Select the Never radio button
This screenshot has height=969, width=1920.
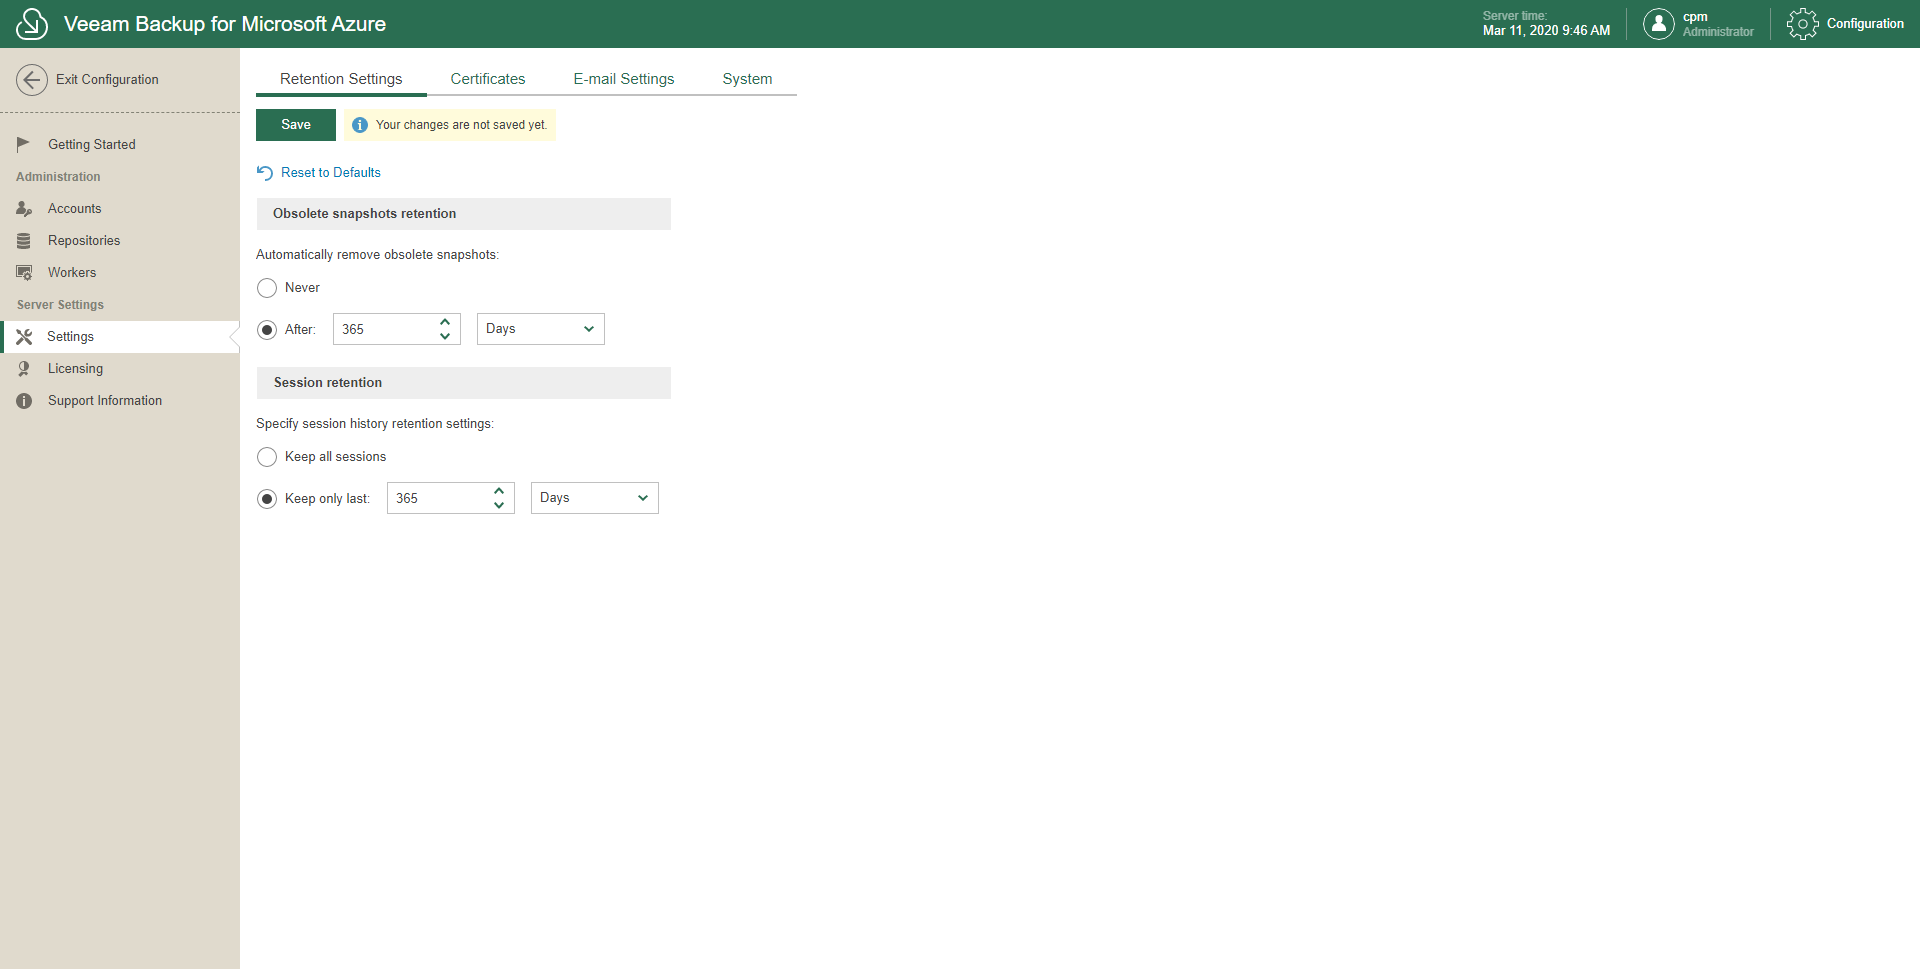coord(267,288)
